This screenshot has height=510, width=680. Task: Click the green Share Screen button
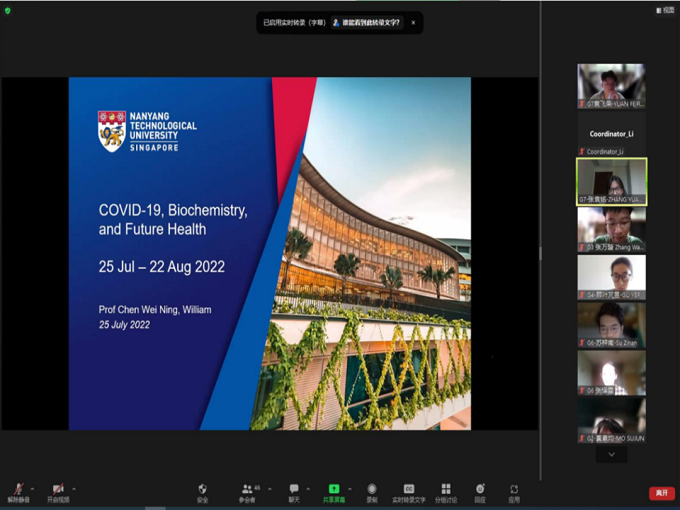pos(334,490)
